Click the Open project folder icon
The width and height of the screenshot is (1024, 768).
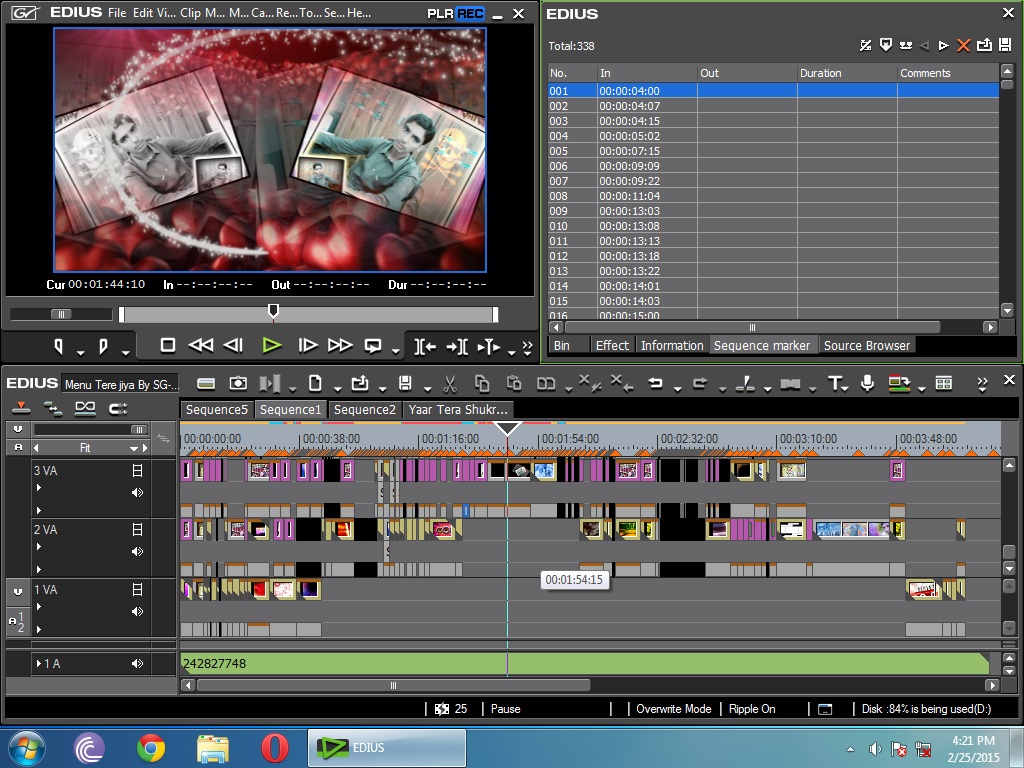pyautogui.click(x=360, y=383)
